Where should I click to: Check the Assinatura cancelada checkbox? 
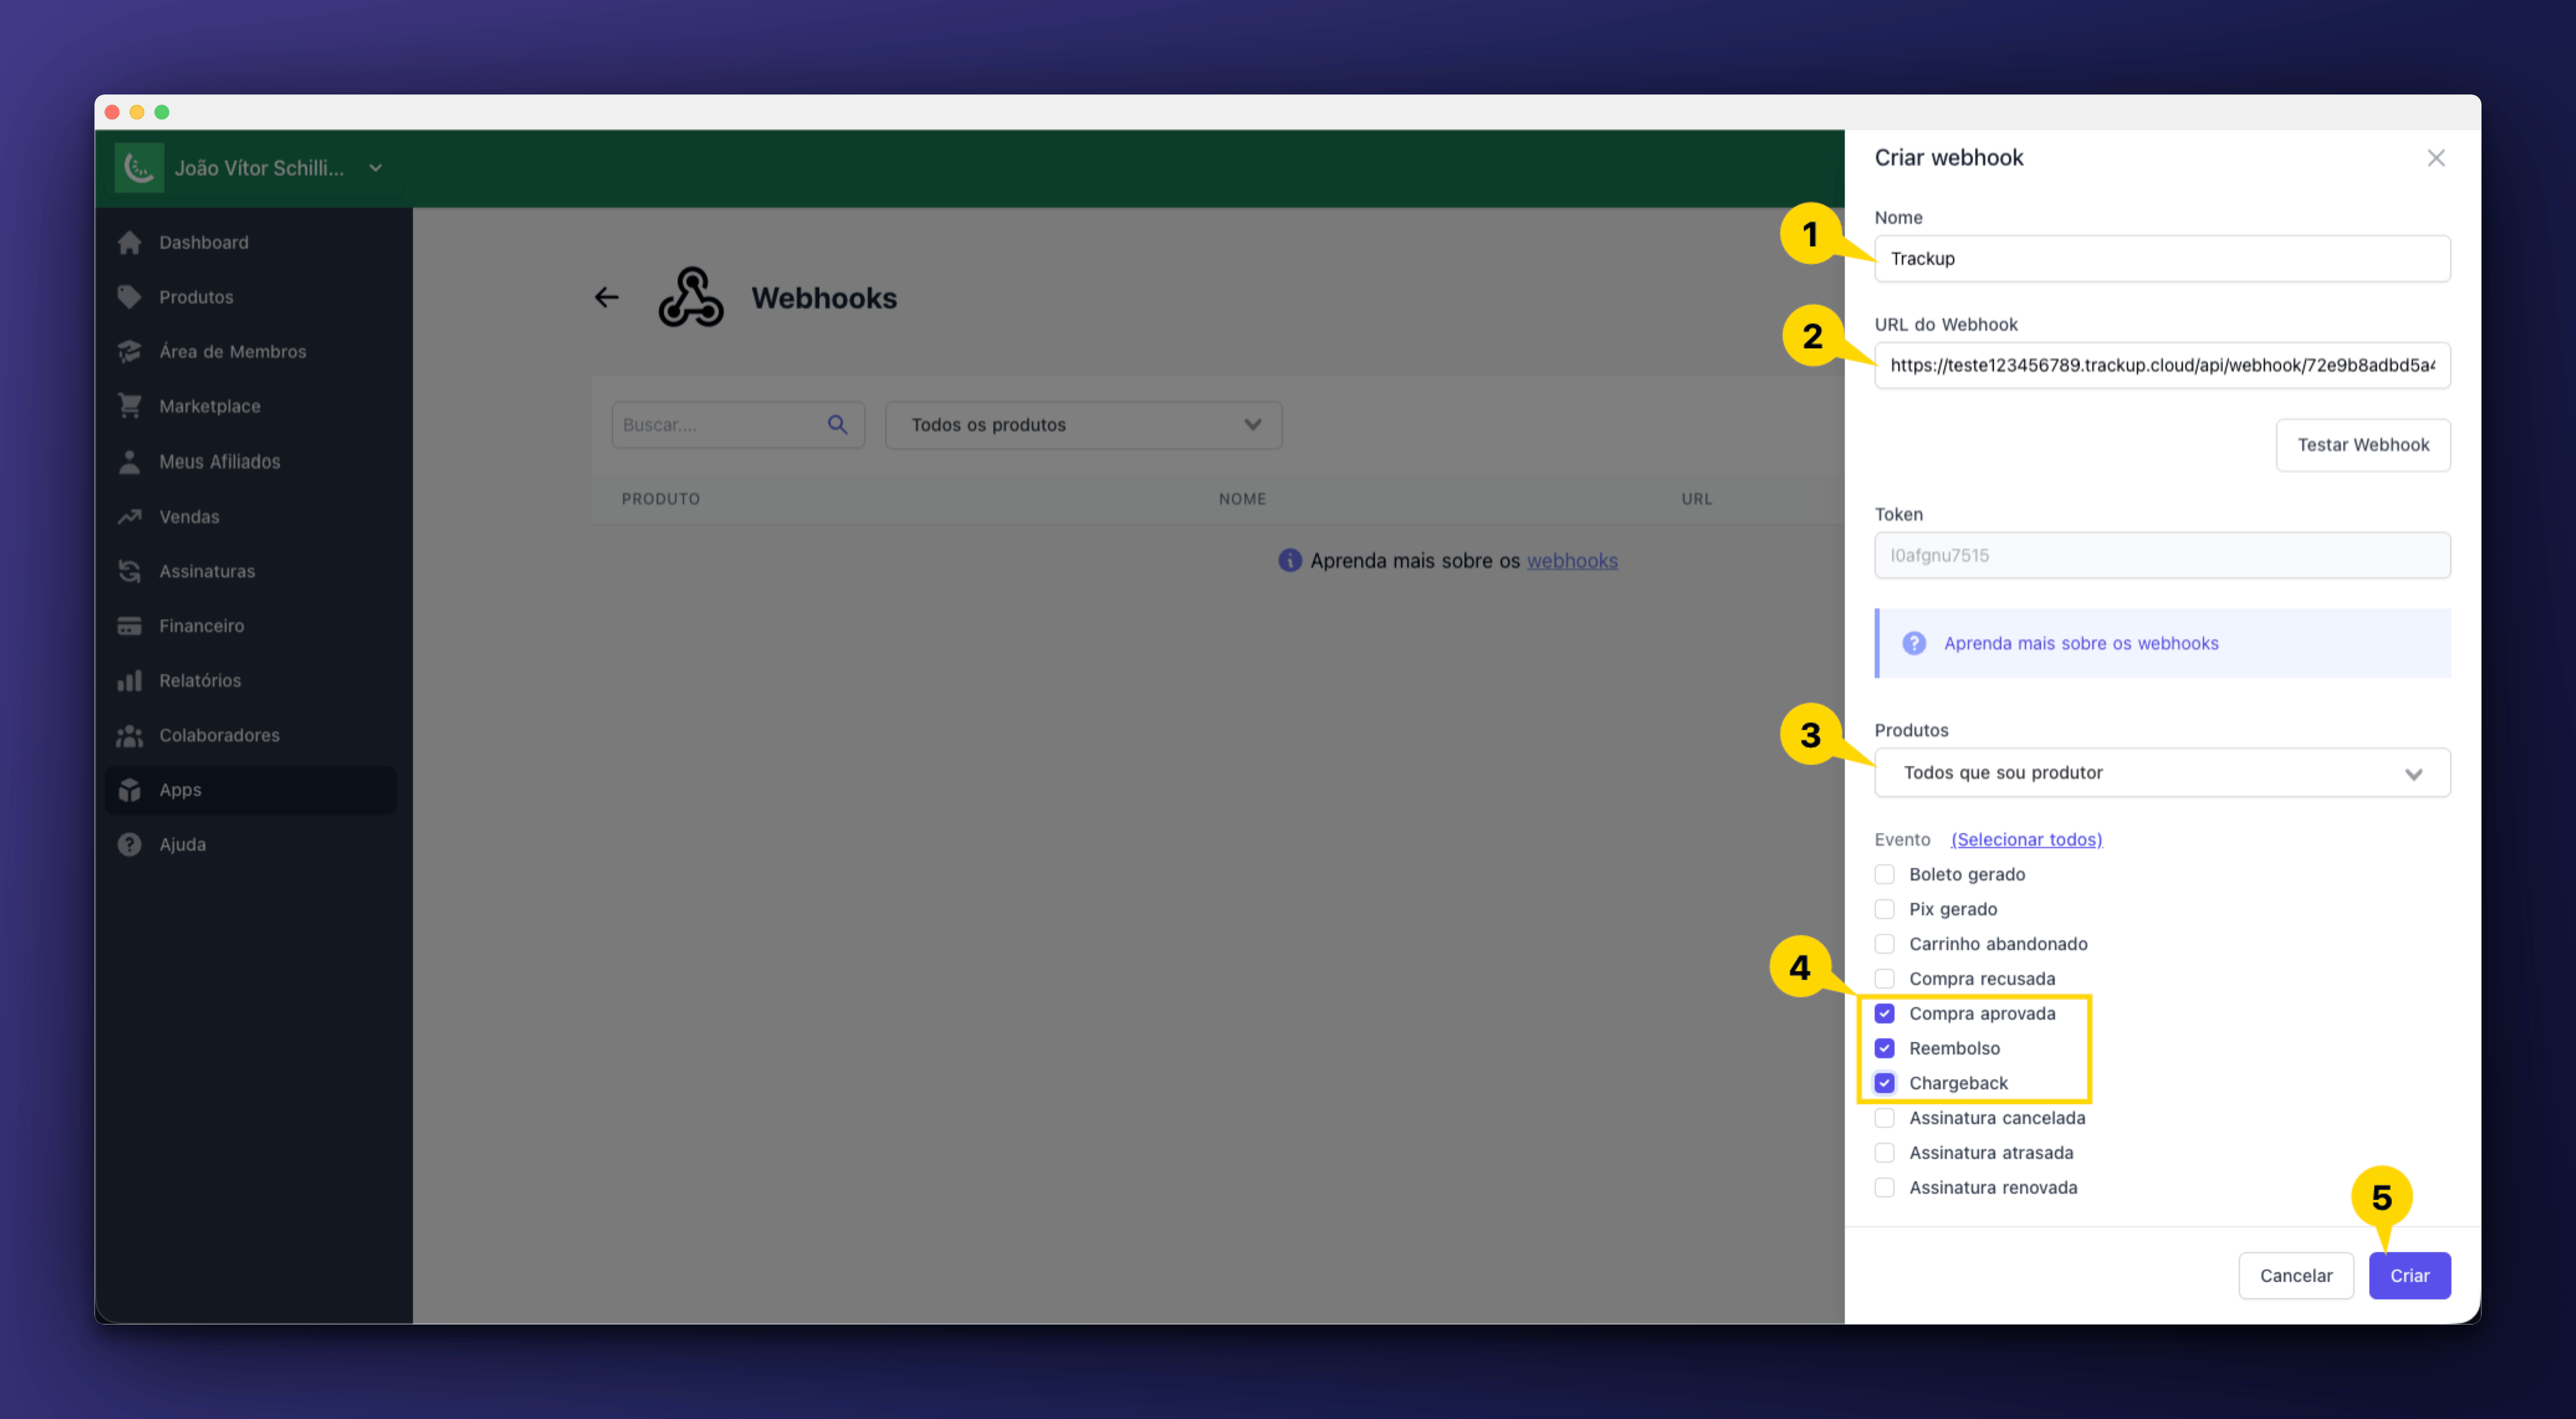click(1884, 1118)
